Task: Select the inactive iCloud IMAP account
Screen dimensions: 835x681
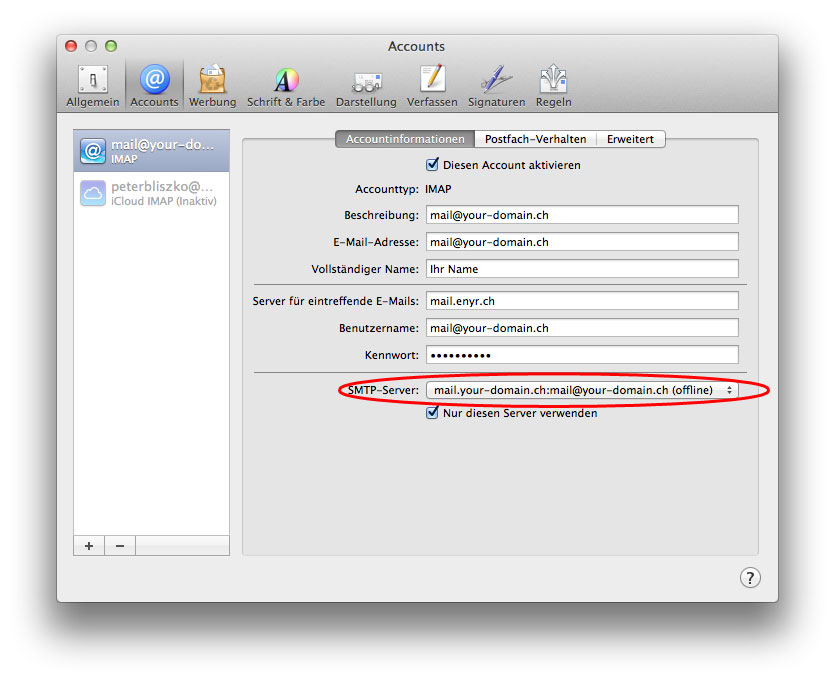Action: 151,193
